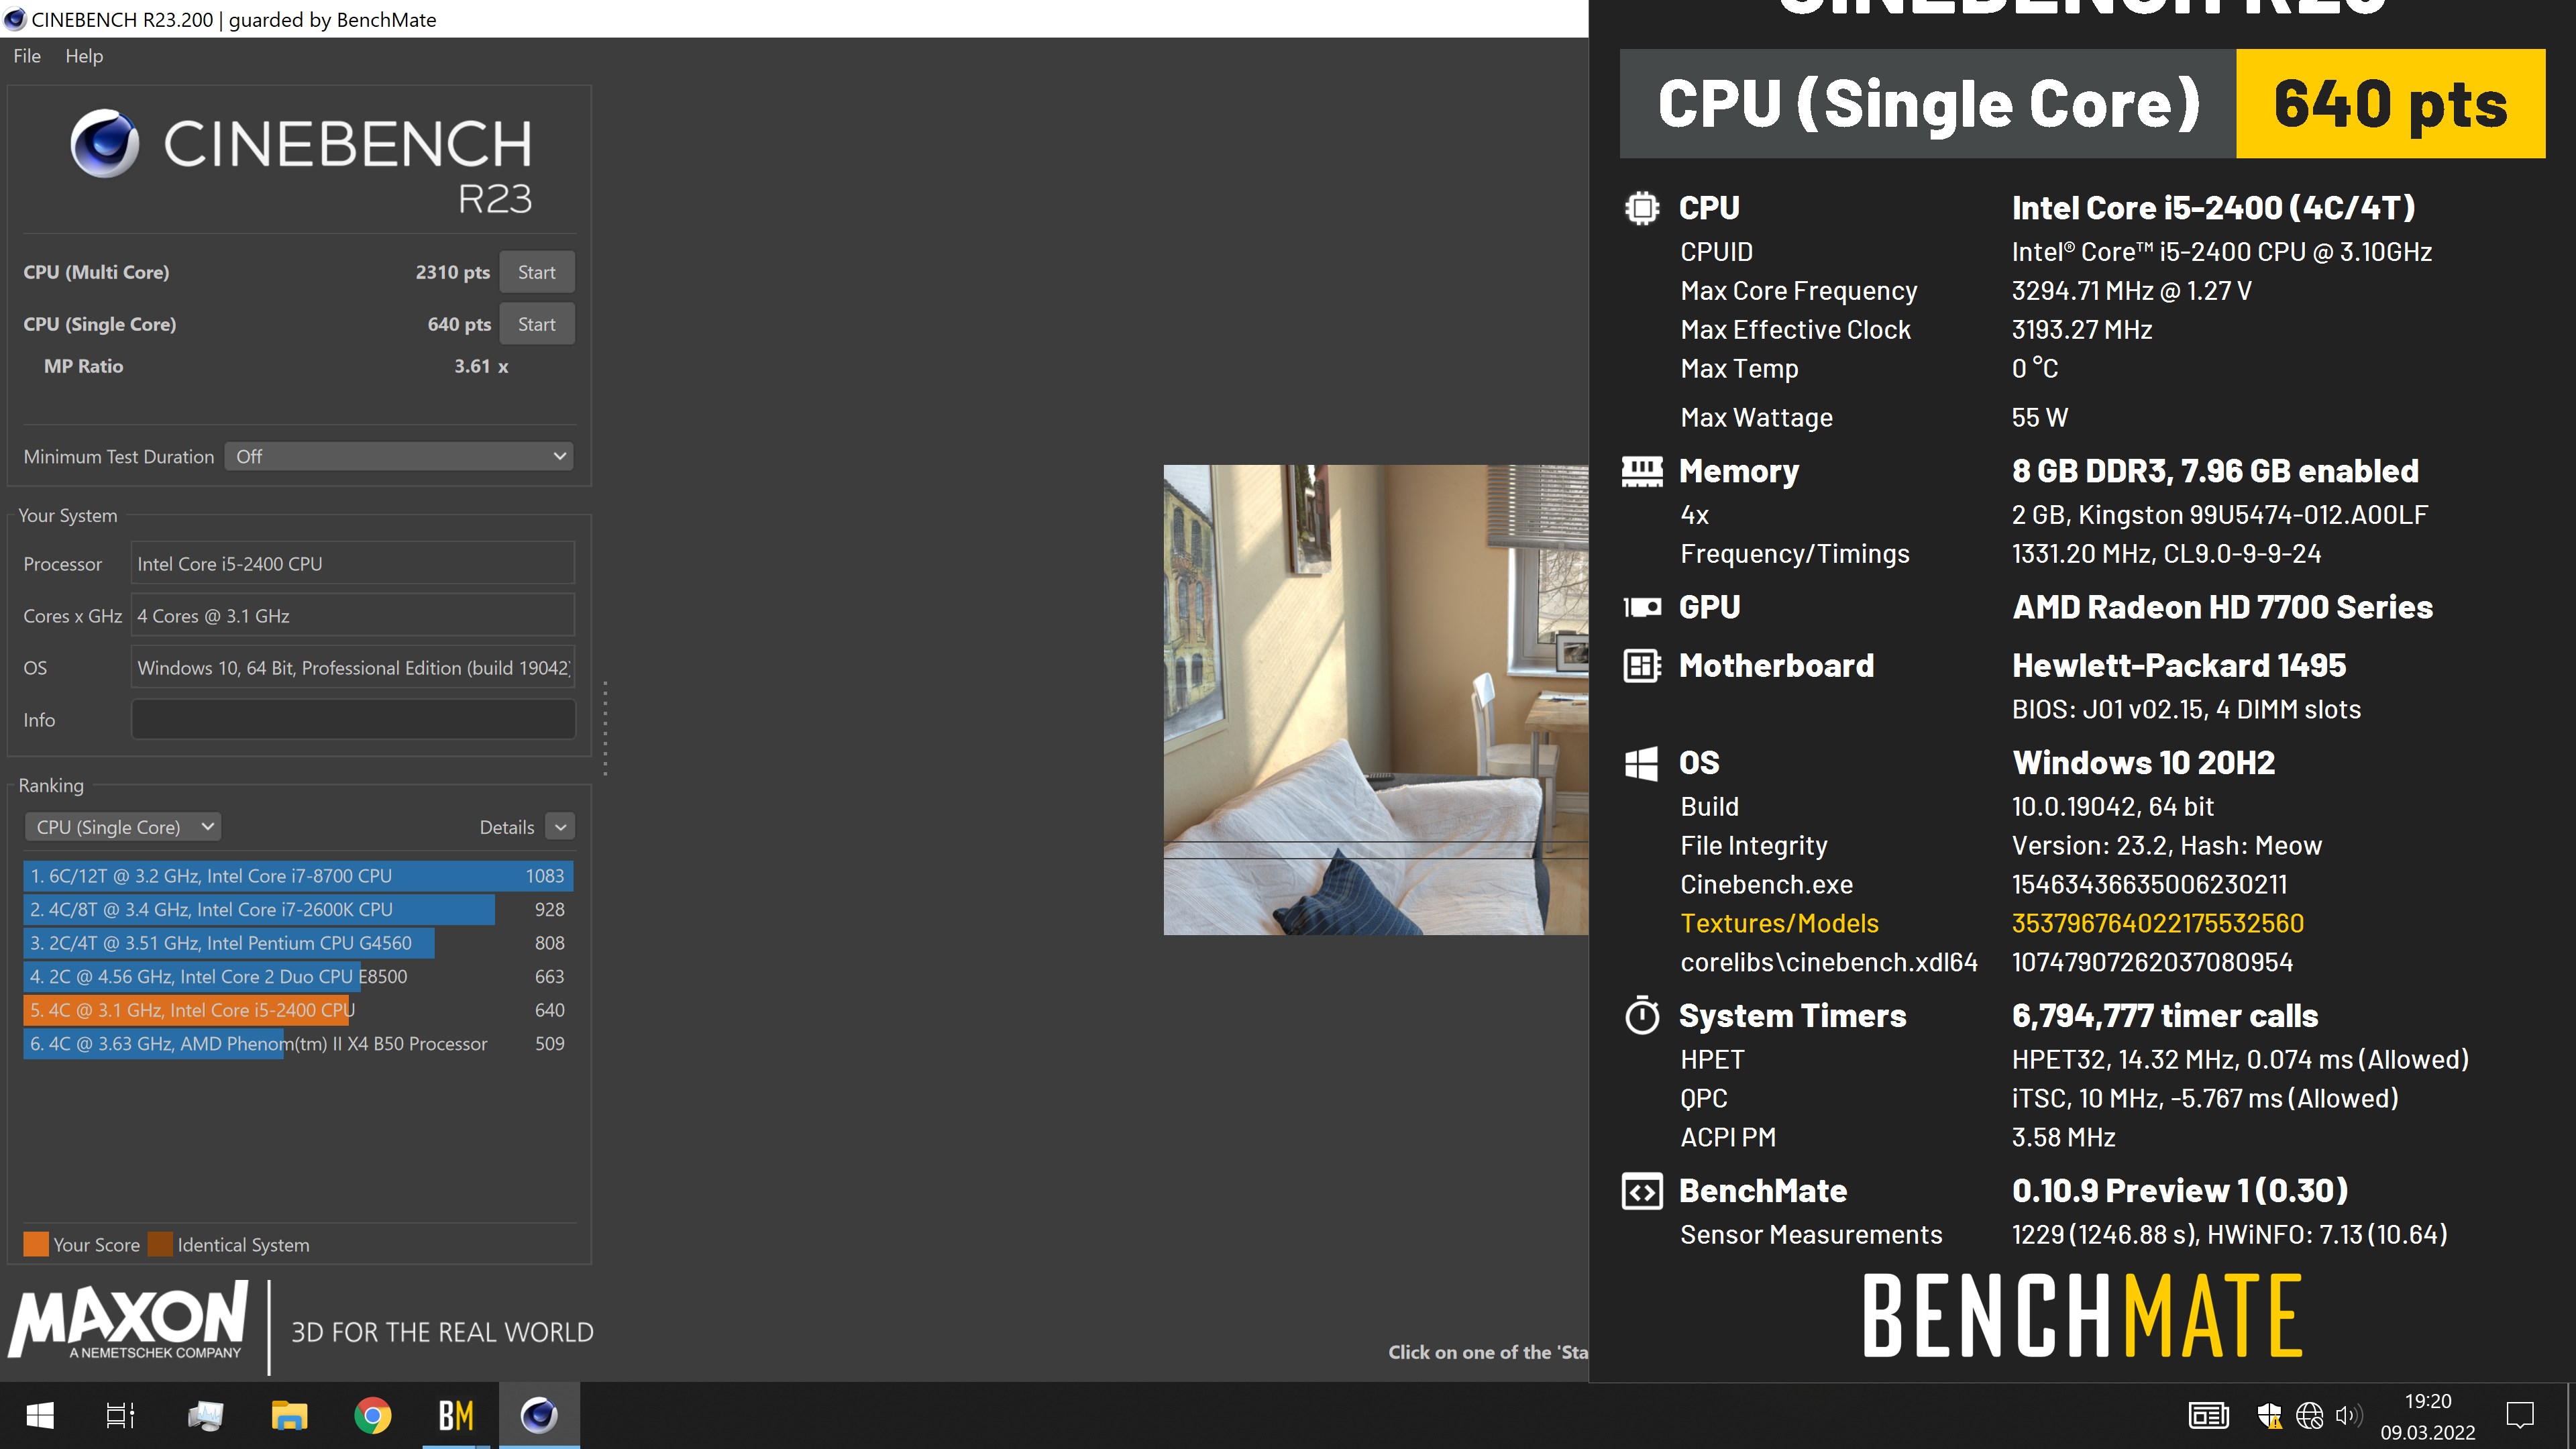
Task: Open the notification center icon
Action: point(2520,1415)
